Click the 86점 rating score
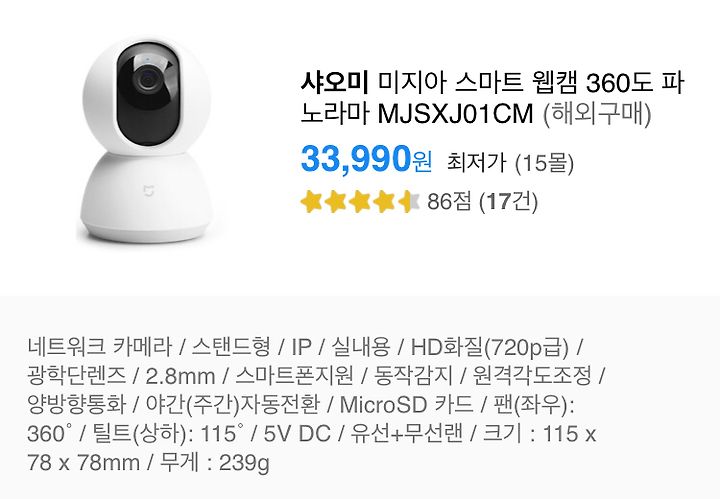 pyautogui.click(x=449, y=201)
